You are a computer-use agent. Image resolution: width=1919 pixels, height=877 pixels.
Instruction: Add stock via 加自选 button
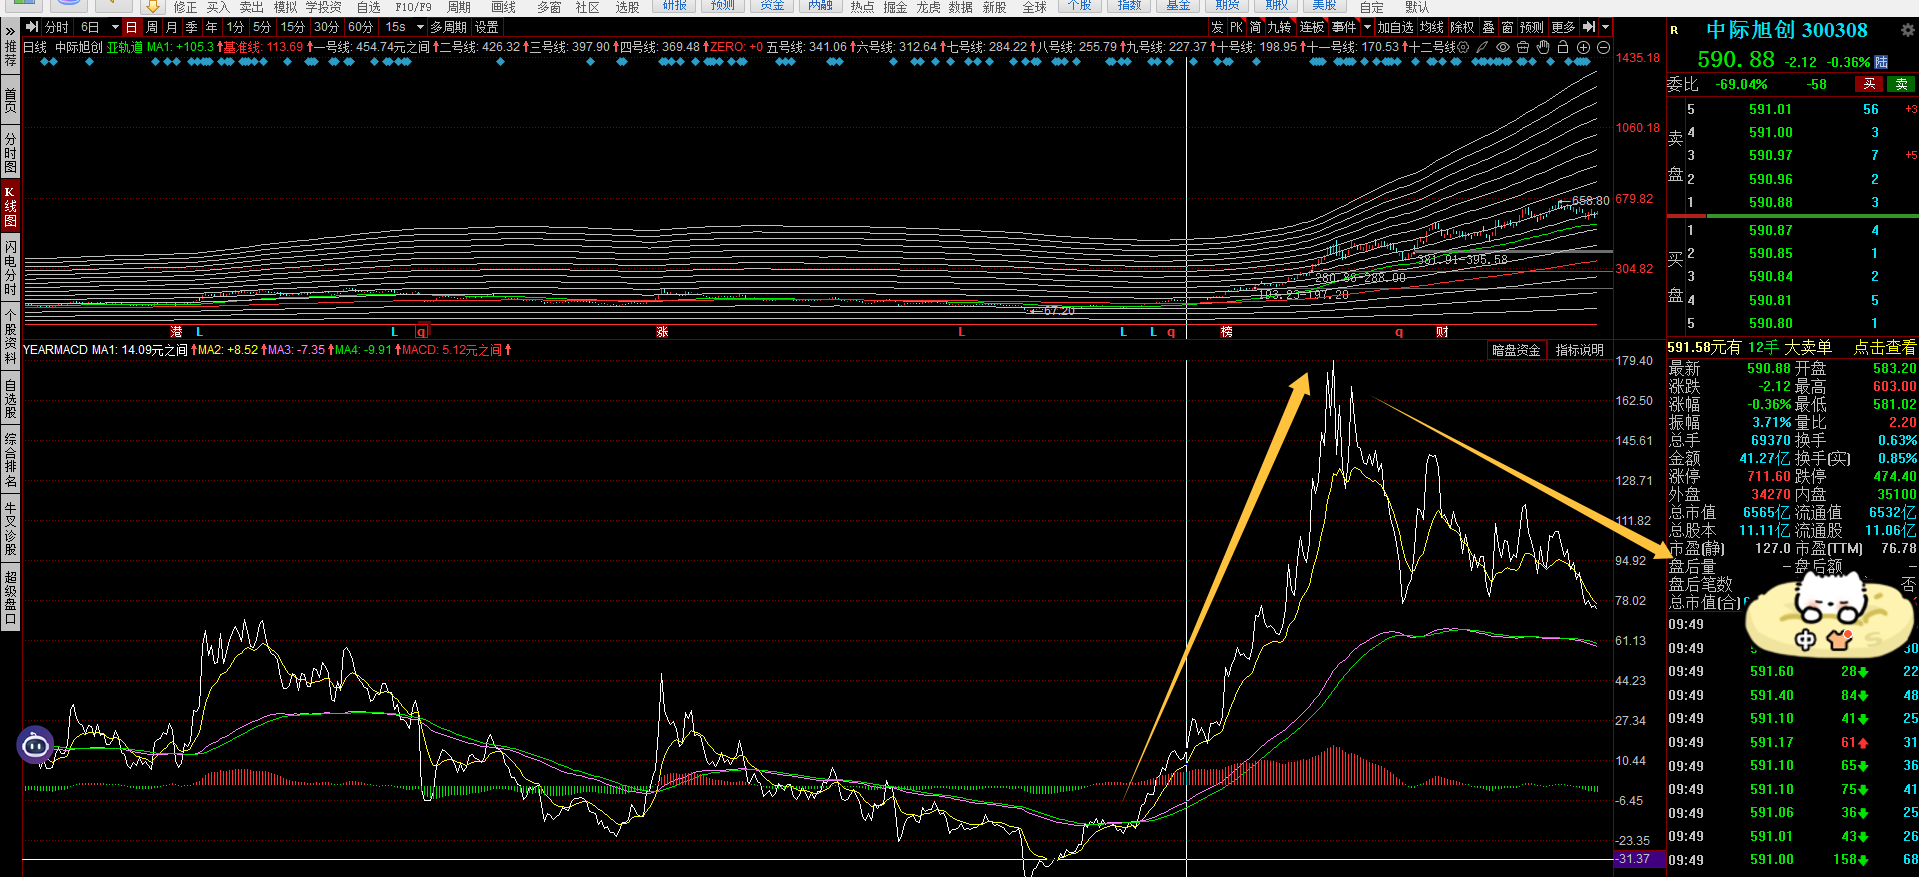[1395, 27]
